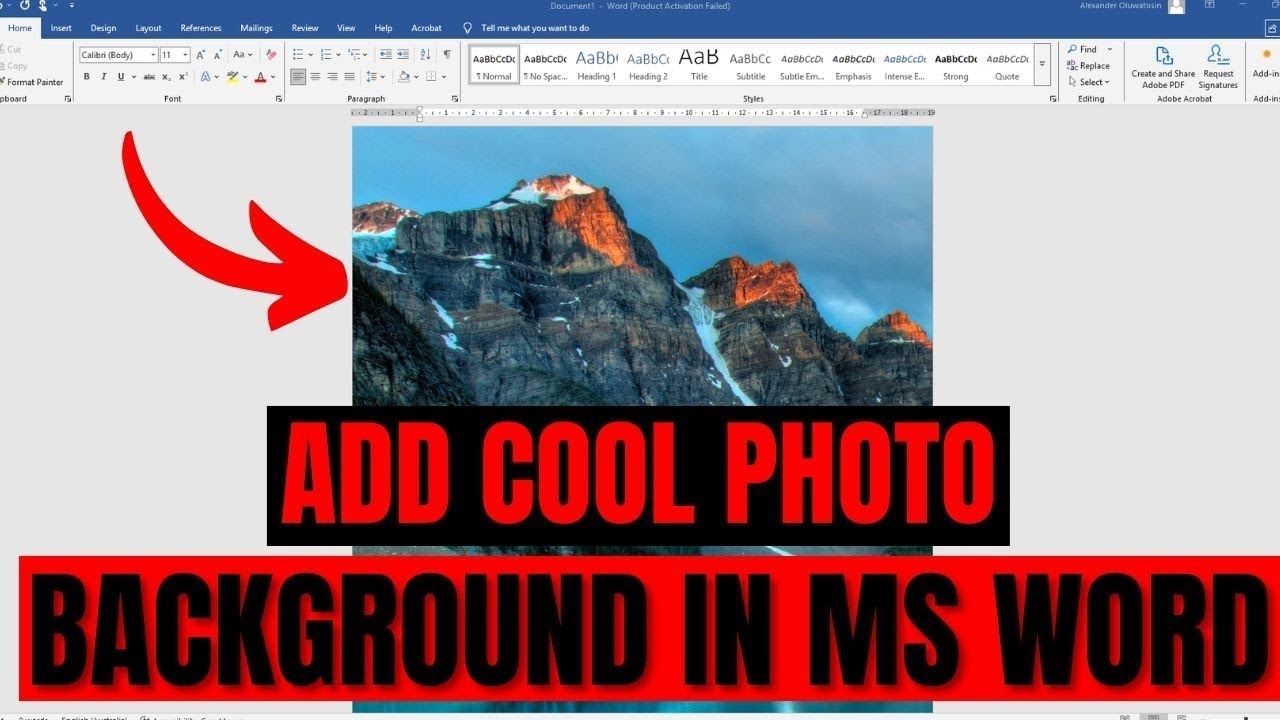Toggle superscript formatting
Screen dimensions: 1280x720
(183, 77)
